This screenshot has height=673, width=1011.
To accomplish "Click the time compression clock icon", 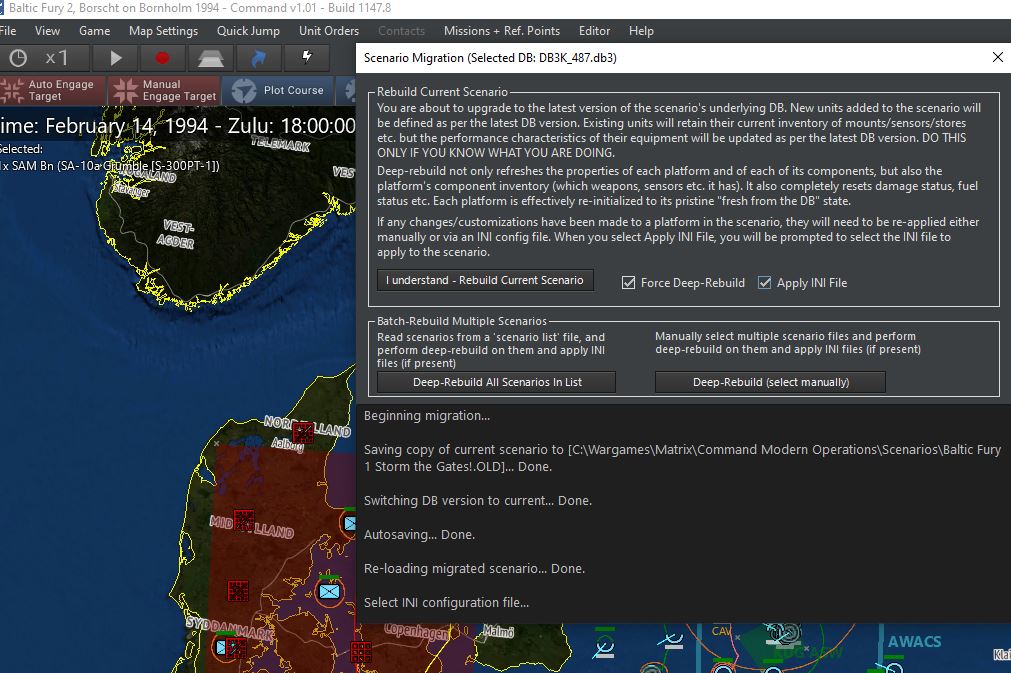I will 18,58.
